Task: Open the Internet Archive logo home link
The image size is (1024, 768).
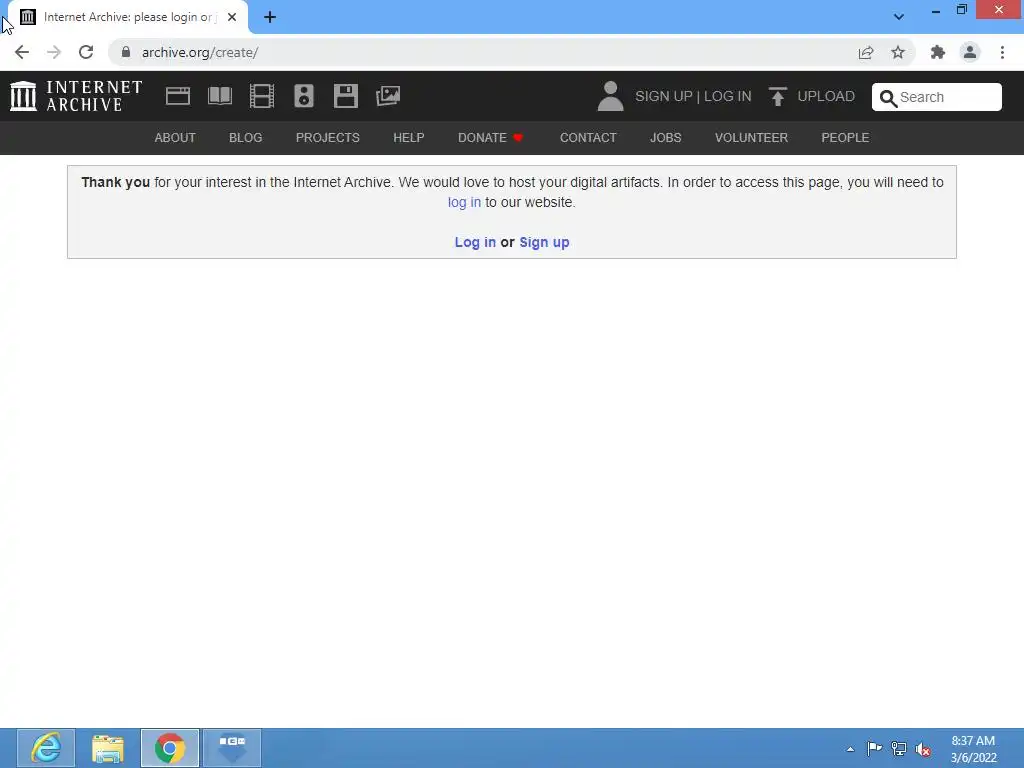Action: coord(76,96)
